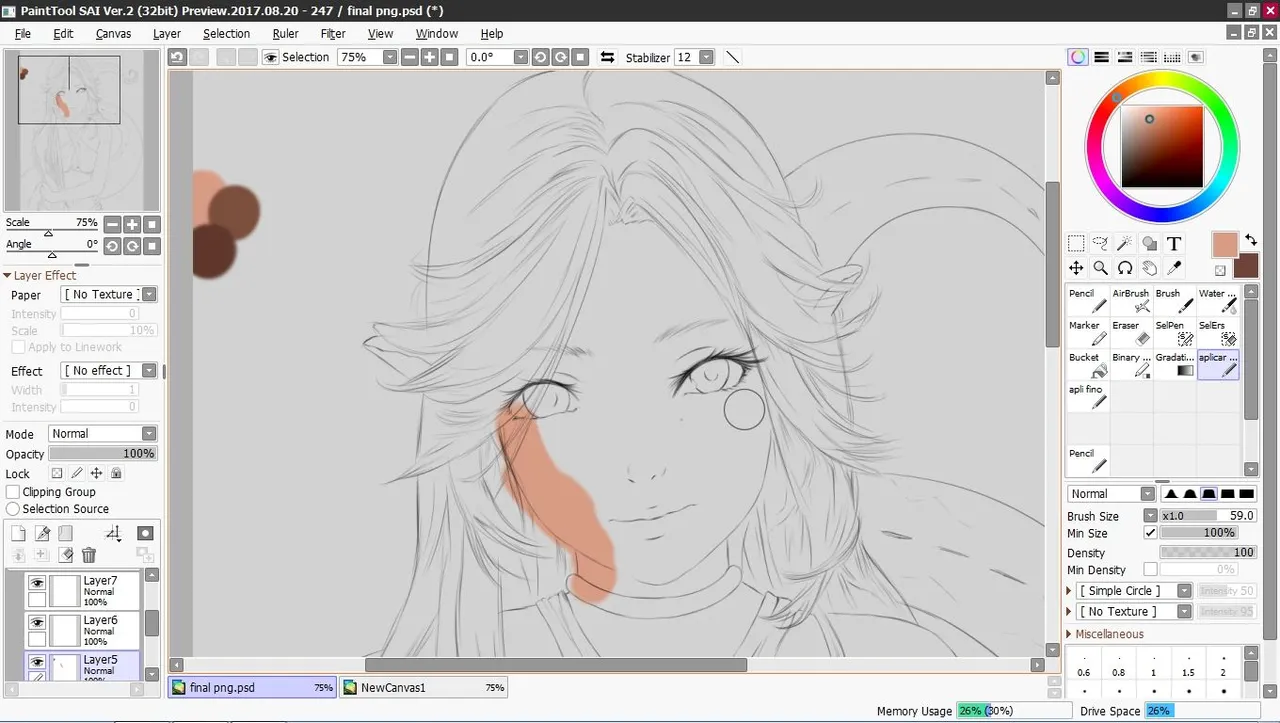
Task: Switch to the final png.psd tab
Action: pos(252,688)
